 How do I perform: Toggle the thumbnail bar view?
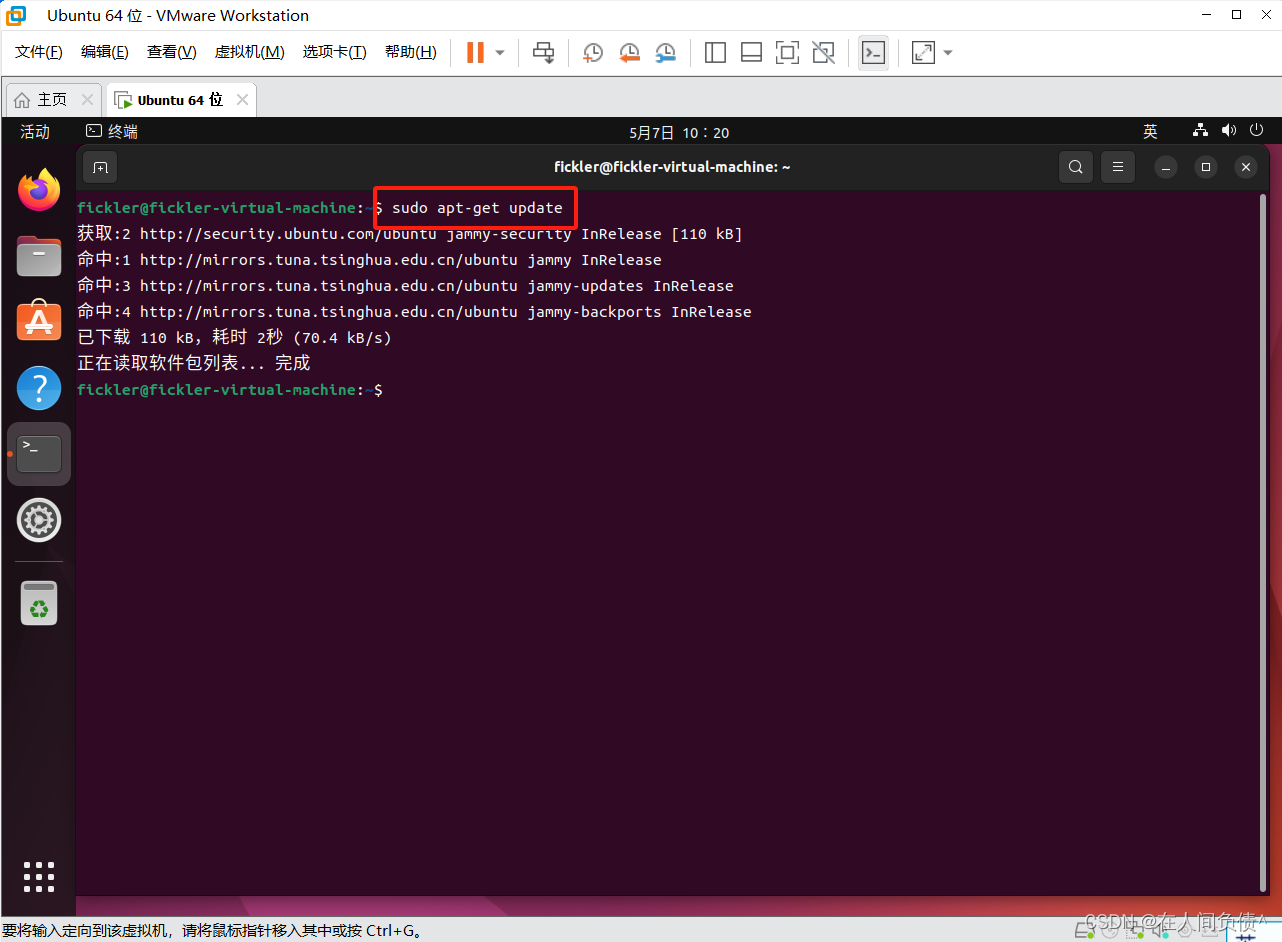coord(751,52)
